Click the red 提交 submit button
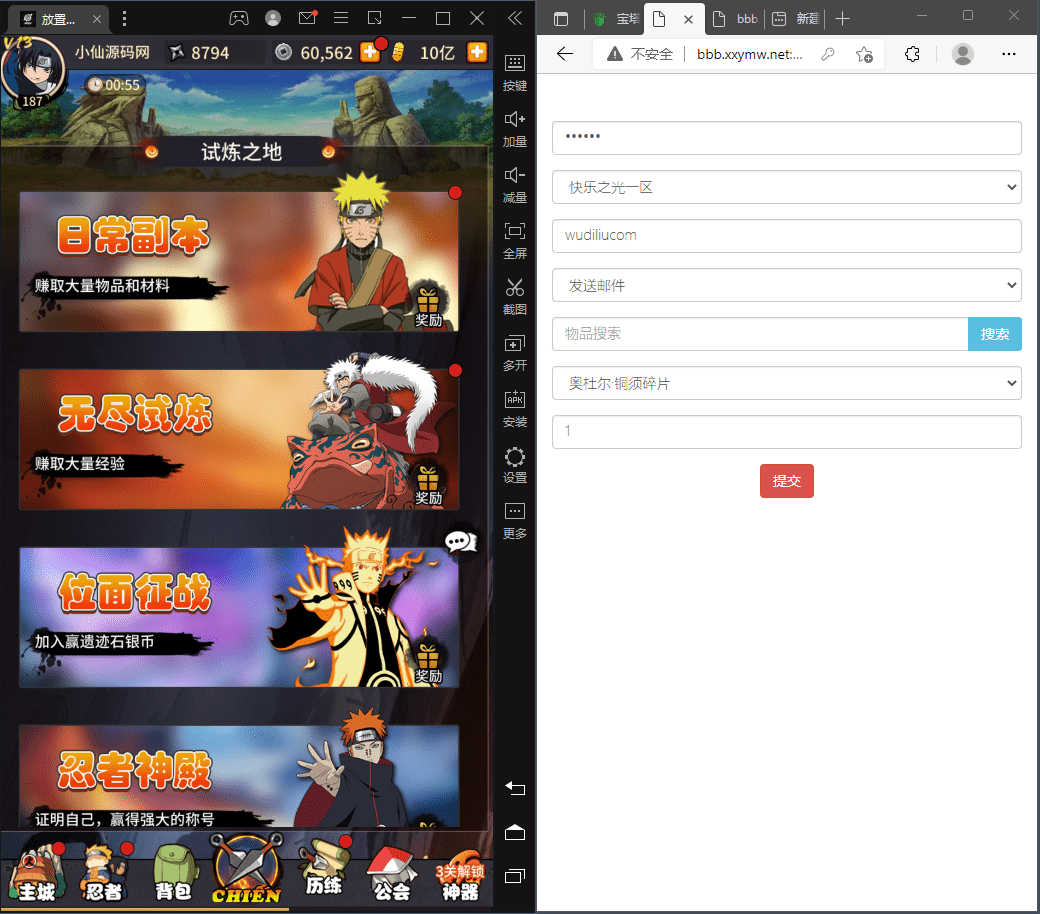 (x=787, y=481)
